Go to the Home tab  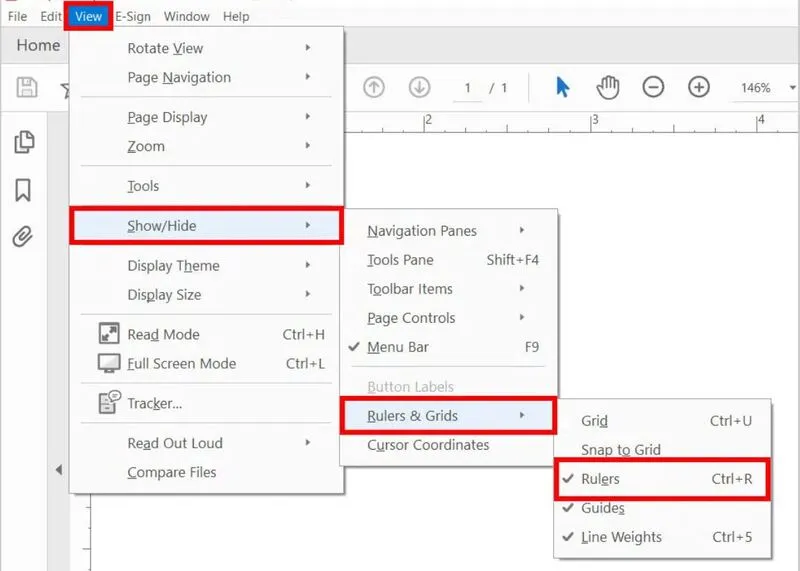click(x=38, y=45)
